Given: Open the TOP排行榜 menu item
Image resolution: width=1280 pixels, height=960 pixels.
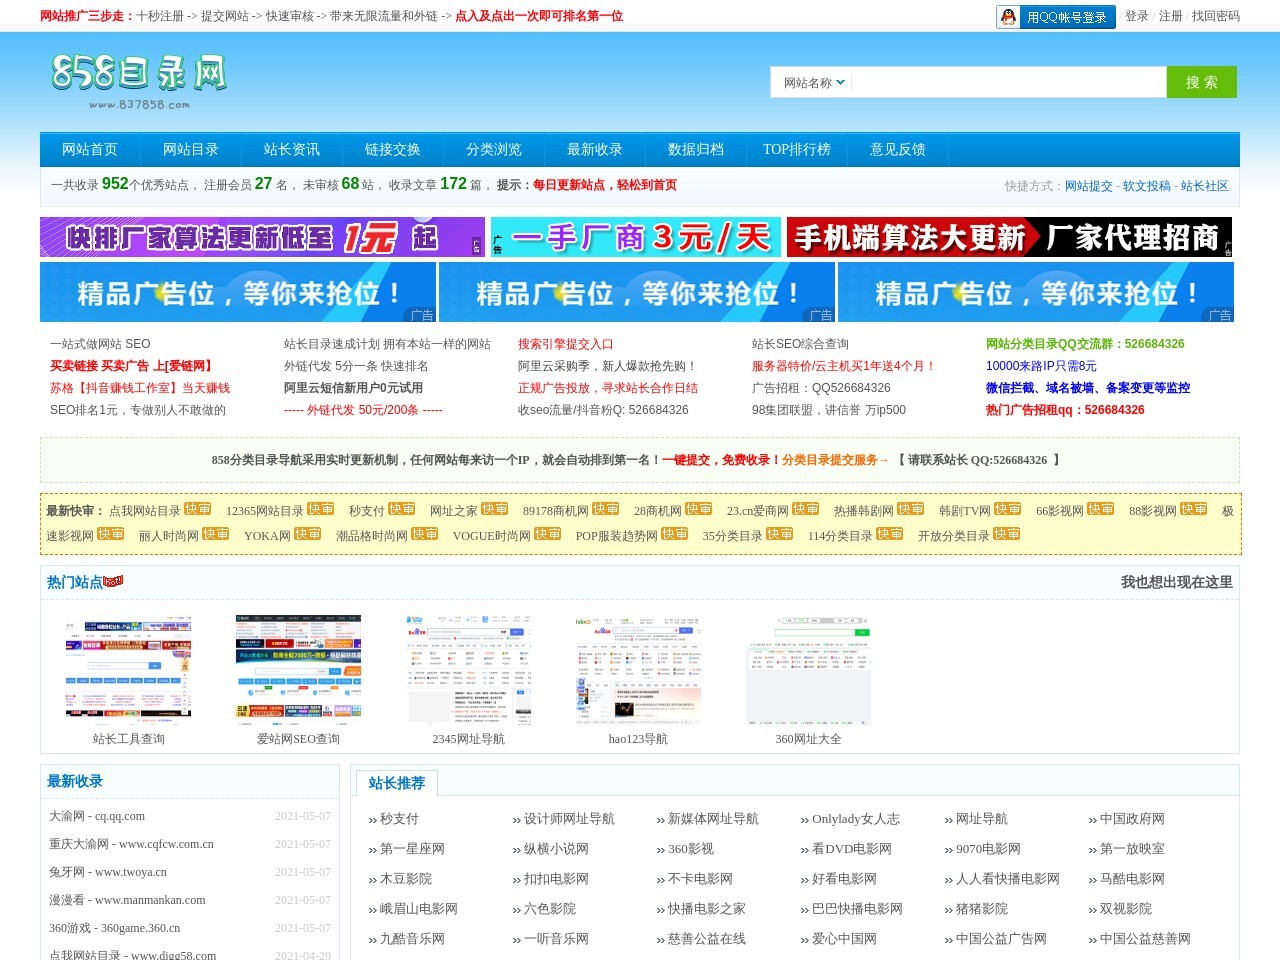Looking at the screenshot, I should (796, 149).
